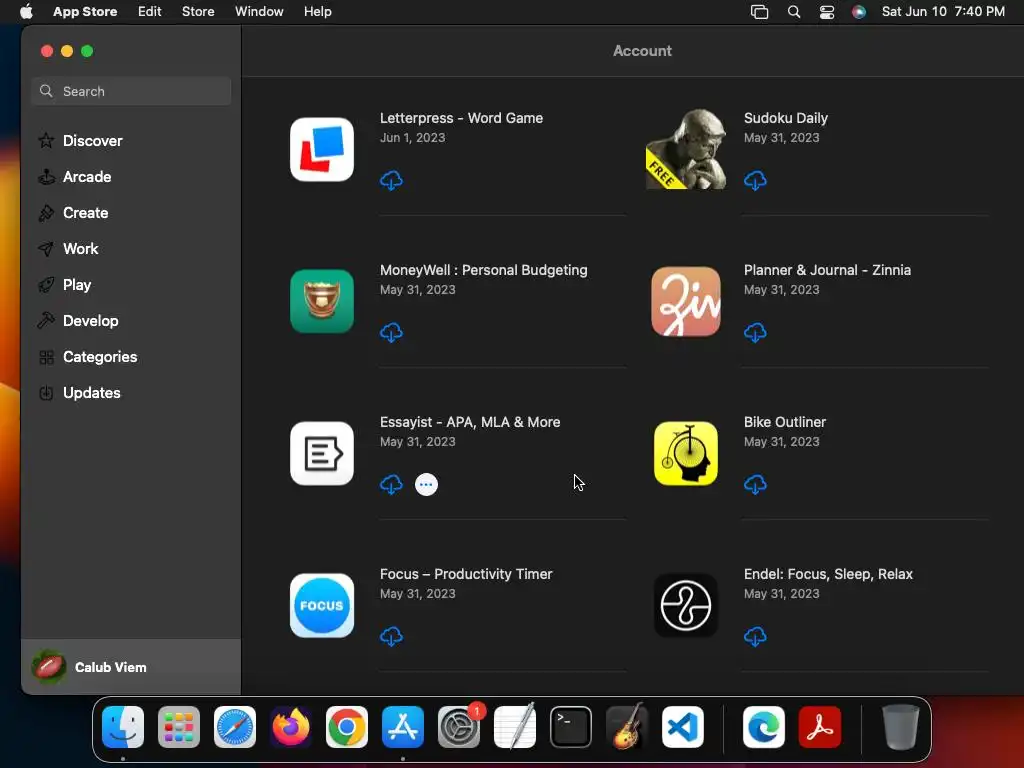Open the Help menu
Screen dimensions: 1024x768
317,11
